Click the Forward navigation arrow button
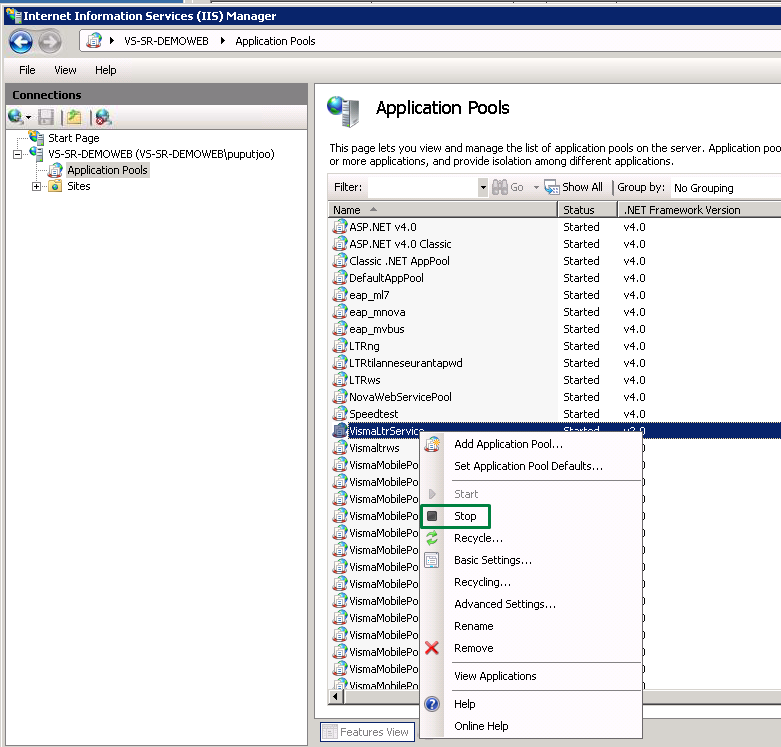The height and width of the screenshot is (747, 781). tap(50, 41)
